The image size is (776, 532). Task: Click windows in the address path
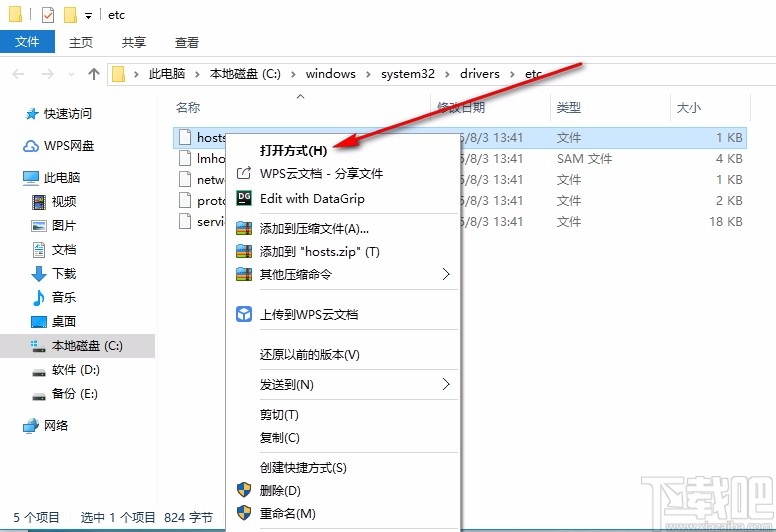(331, 74)
